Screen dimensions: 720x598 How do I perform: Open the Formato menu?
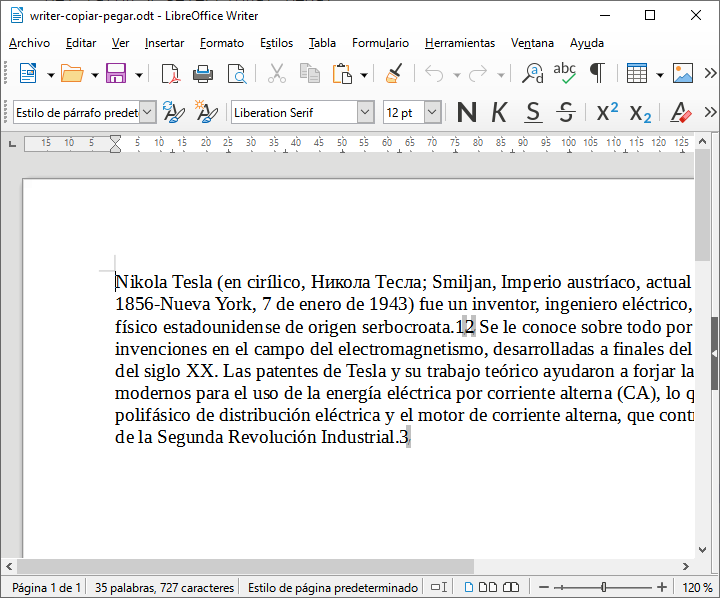coord(222,43)
